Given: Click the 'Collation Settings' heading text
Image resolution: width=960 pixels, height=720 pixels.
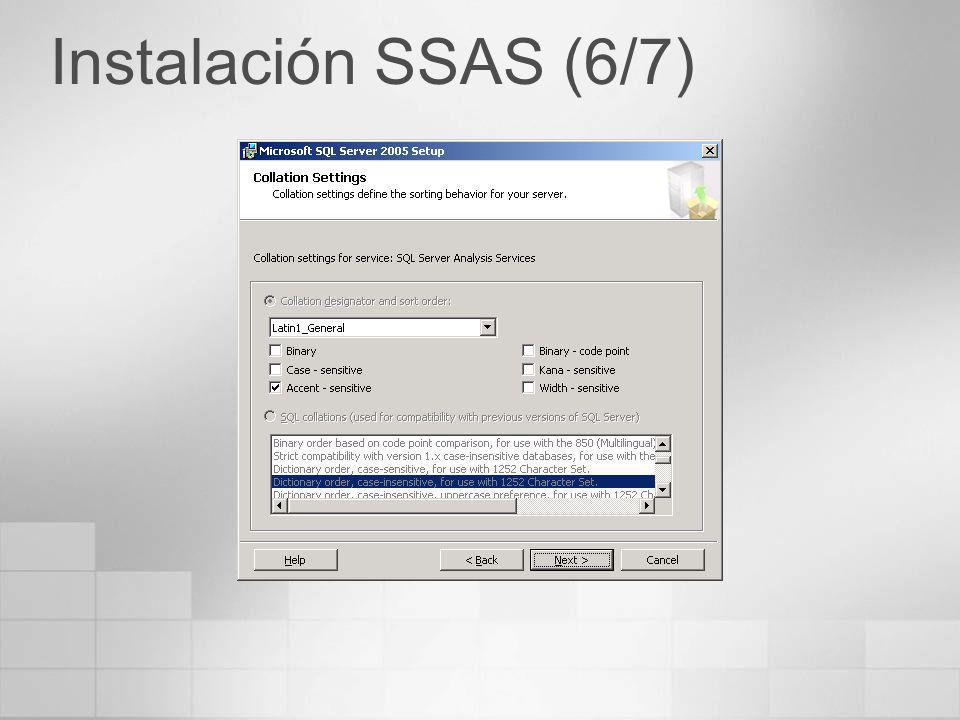Looking at the screenshot, I should (x=310, y=178).
